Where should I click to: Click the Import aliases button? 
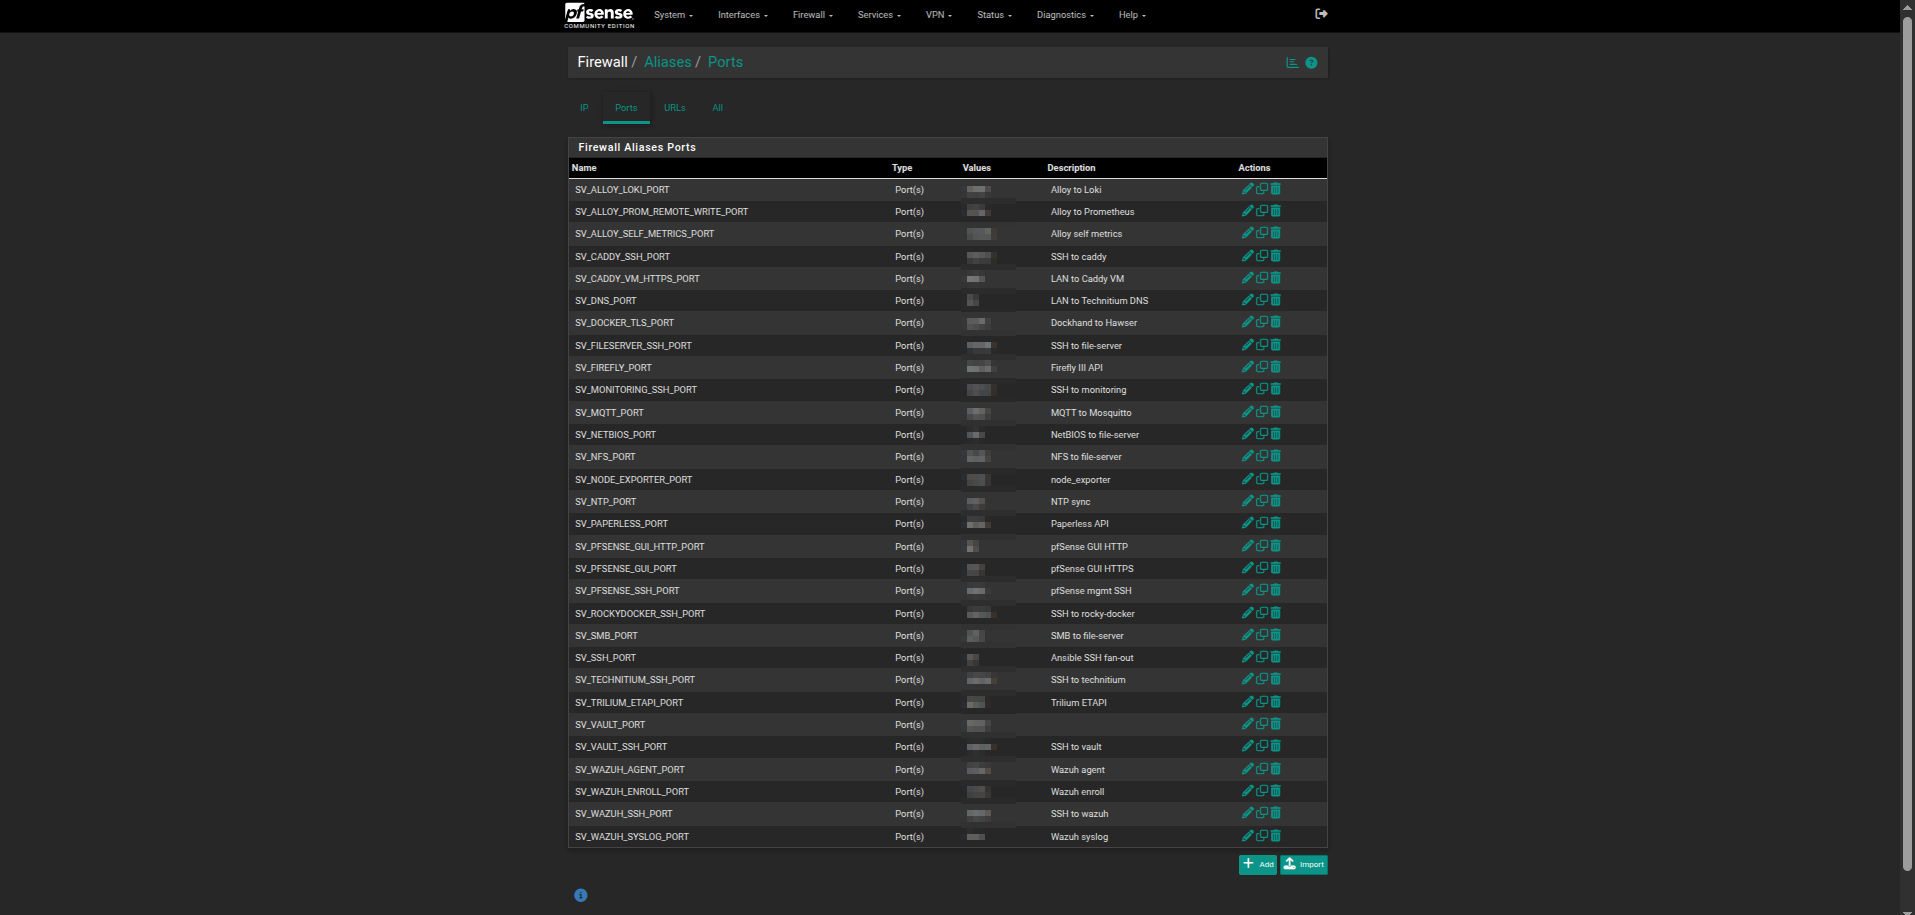(x=1304, y=864)
